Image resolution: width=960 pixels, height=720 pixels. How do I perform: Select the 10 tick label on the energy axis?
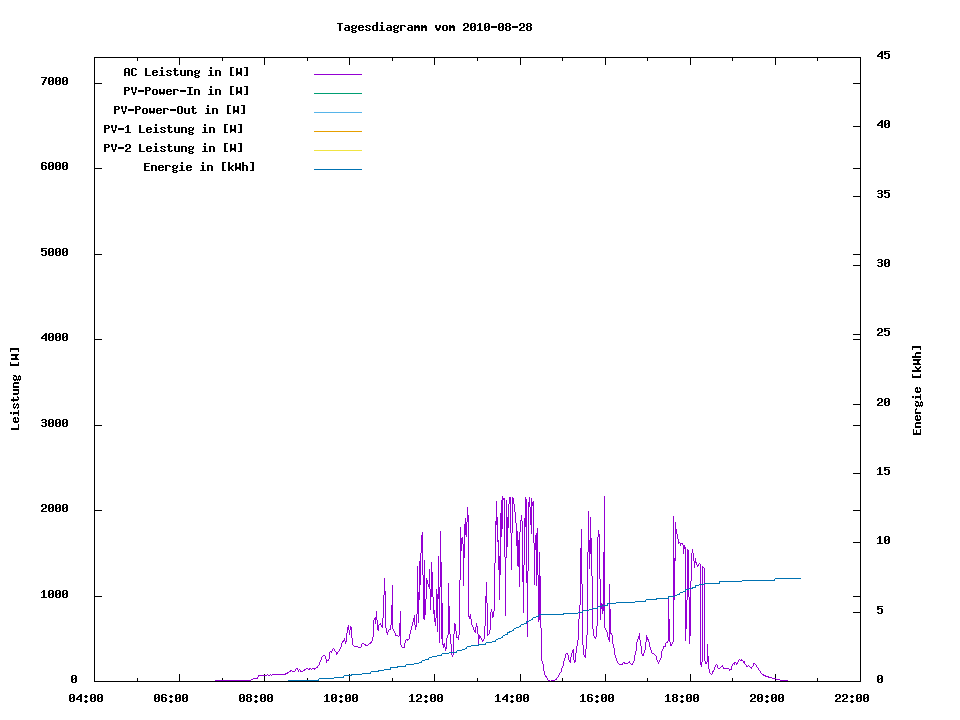(x=883, y=541)
